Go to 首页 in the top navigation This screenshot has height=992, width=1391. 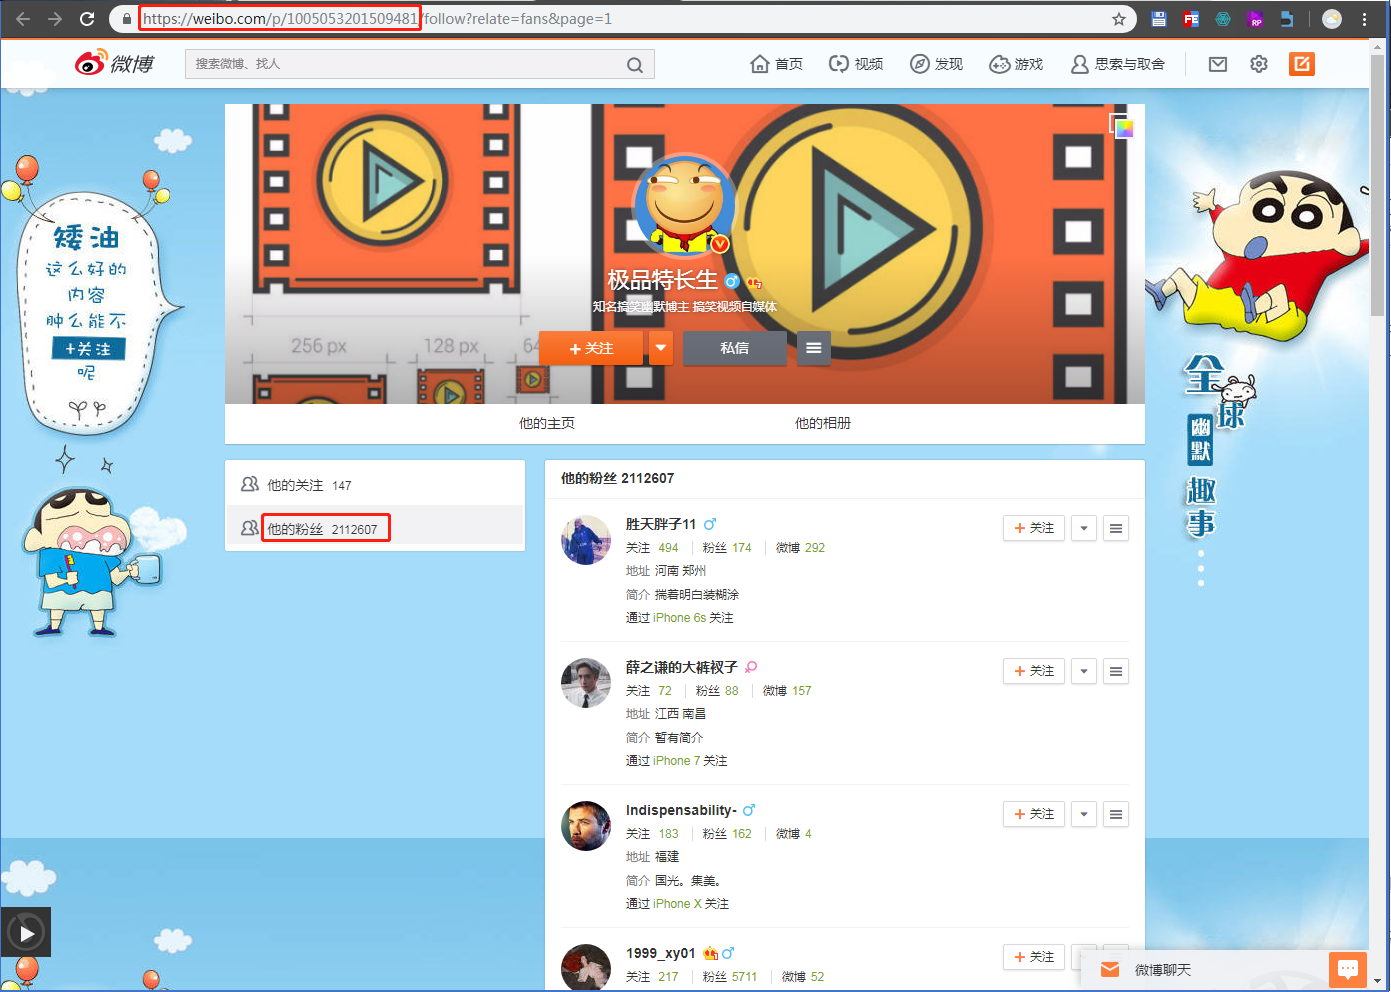[x=776, y=64]
